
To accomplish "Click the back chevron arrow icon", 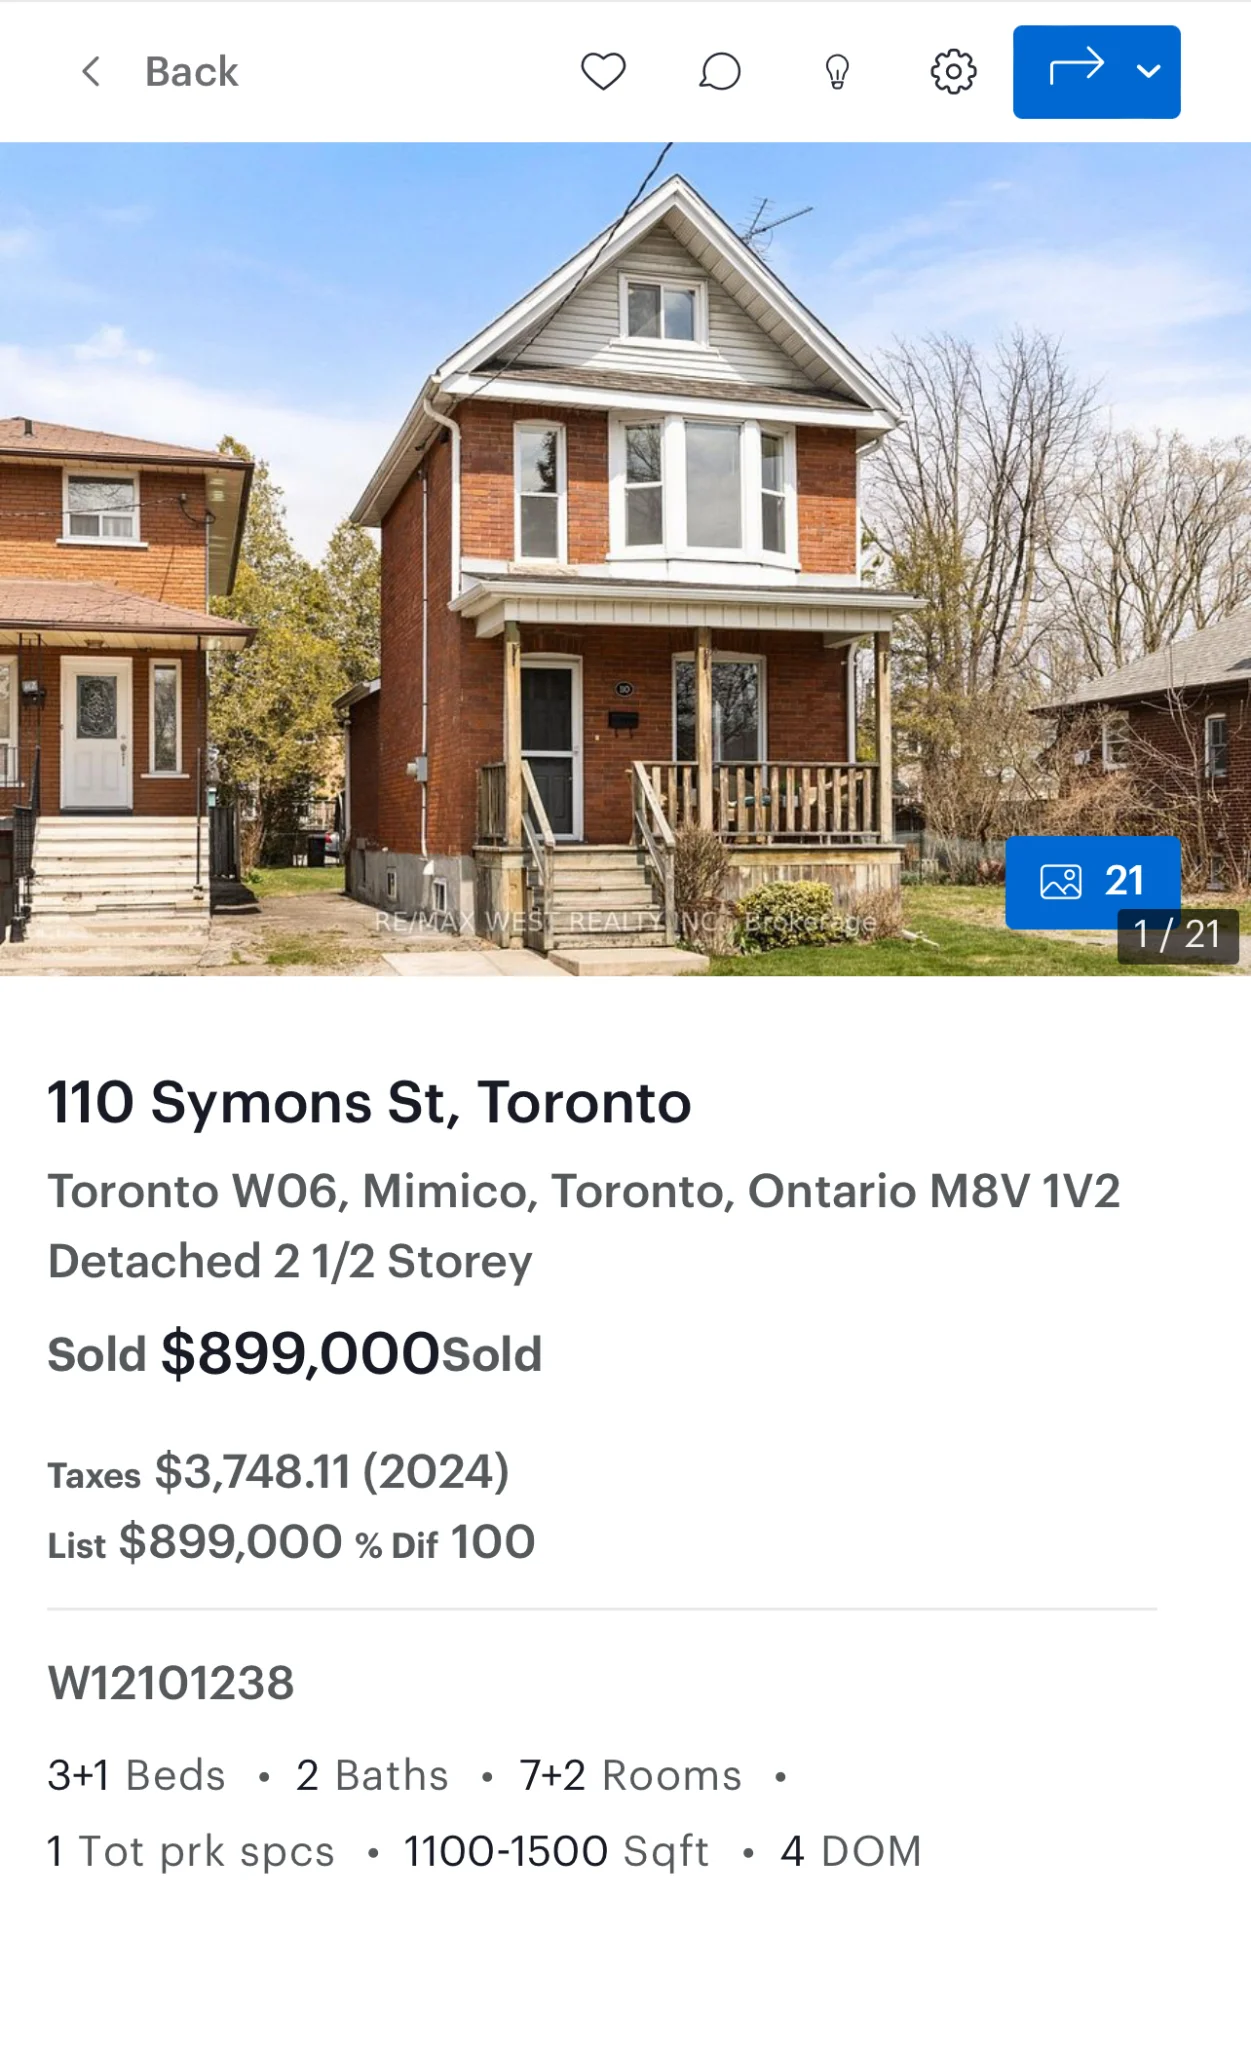I will pos(91,72).
